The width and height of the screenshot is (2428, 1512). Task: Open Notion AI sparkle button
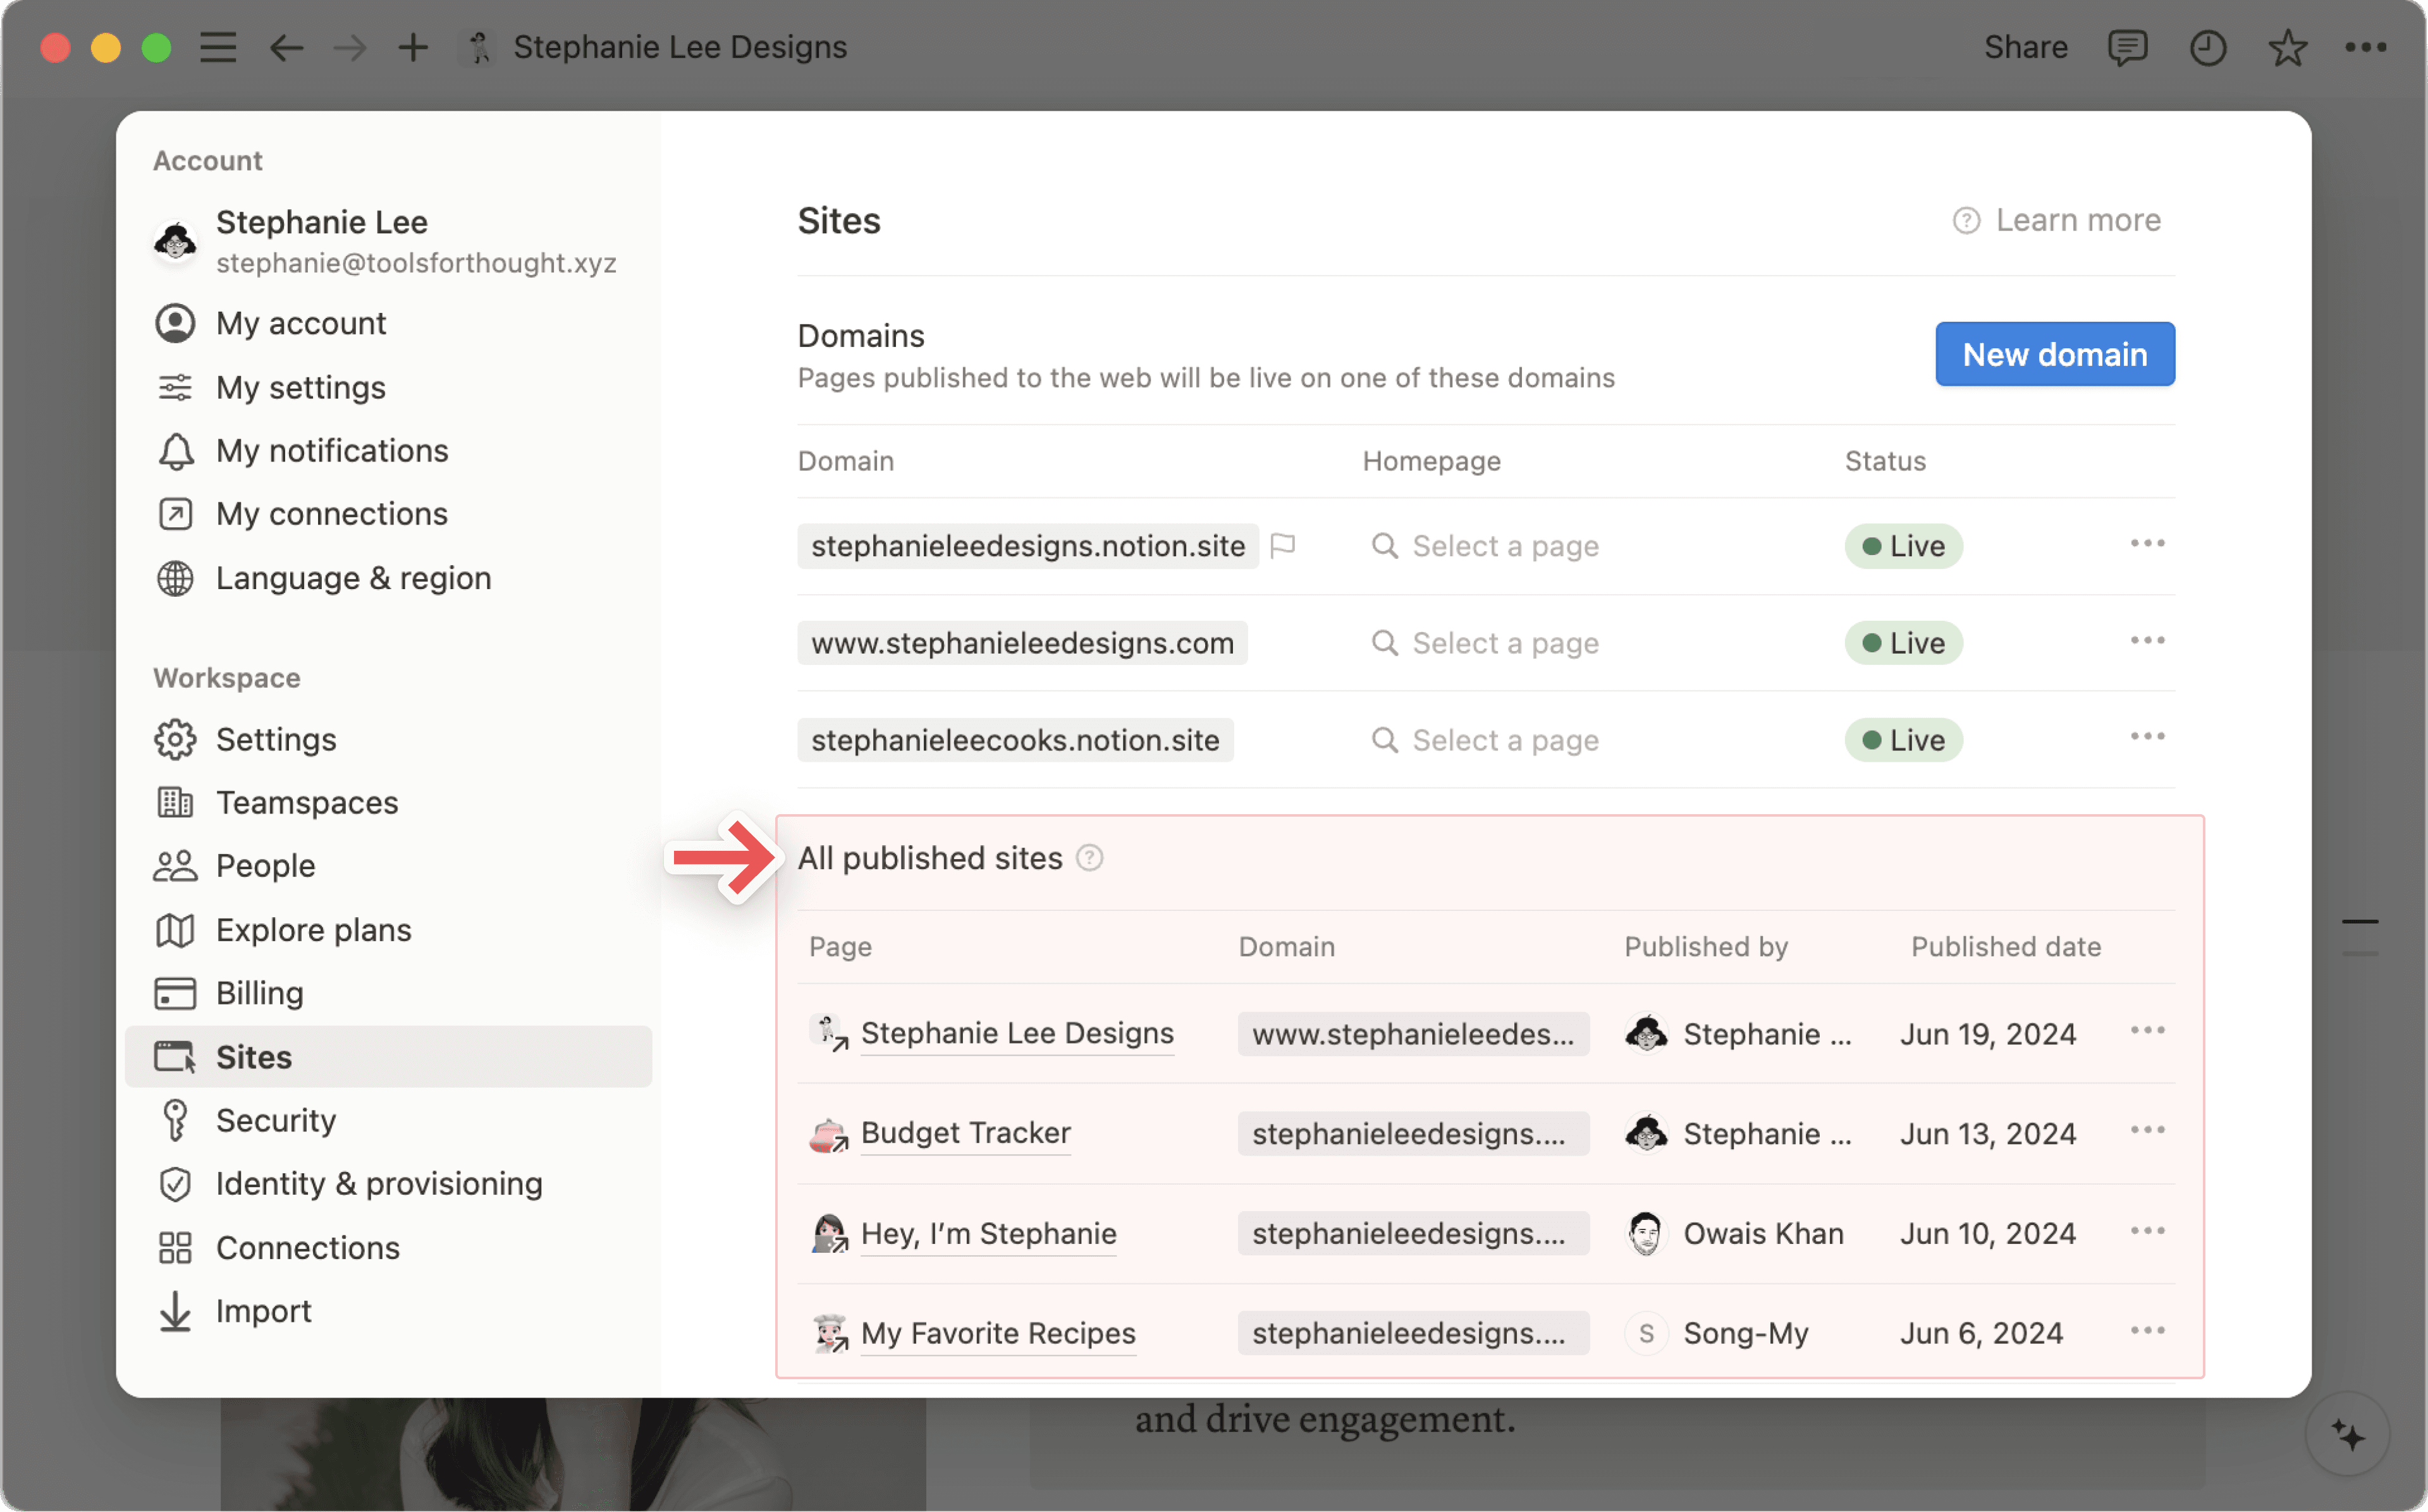2347,1435
